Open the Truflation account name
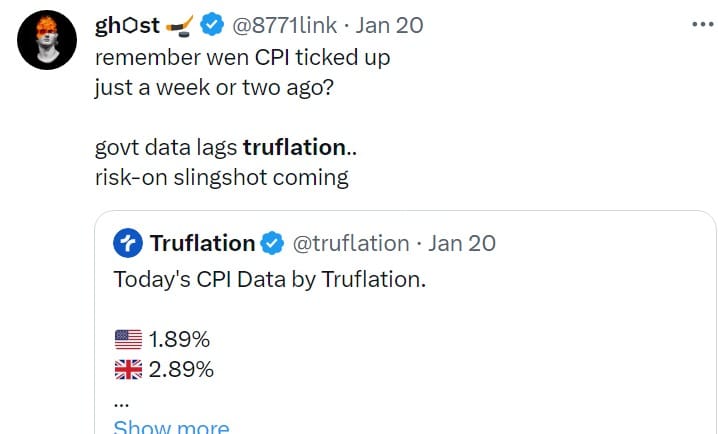This screenshot has width=718, height=434. [x=202, y=243]
